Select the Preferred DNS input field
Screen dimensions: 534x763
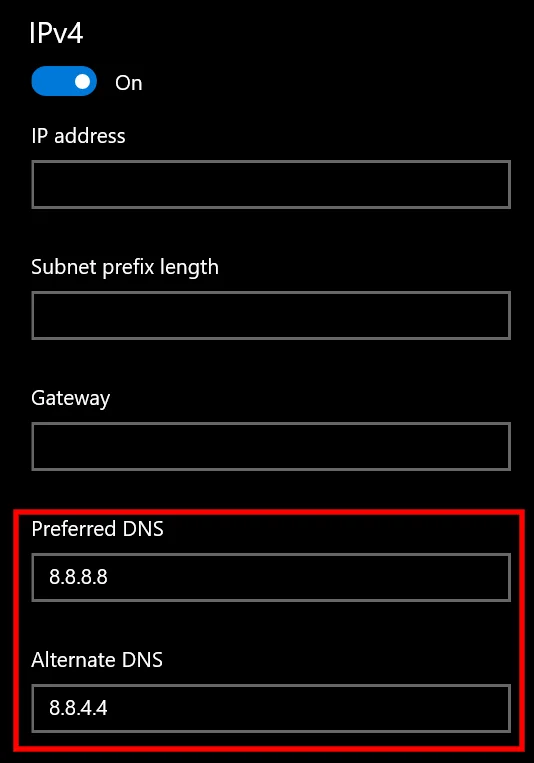(x=271, y=577)
